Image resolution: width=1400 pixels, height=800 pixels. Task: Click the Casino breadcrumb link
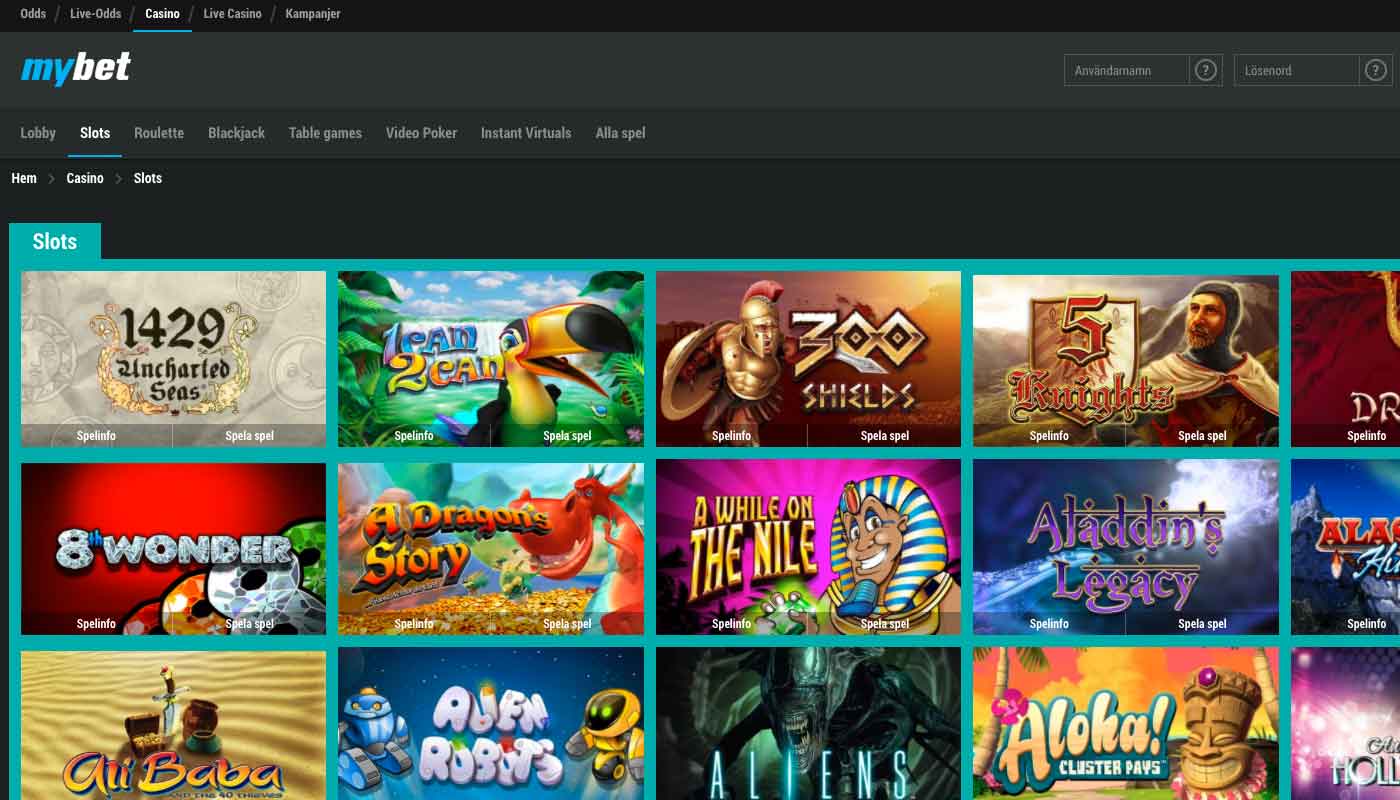(x=85, y=178)
